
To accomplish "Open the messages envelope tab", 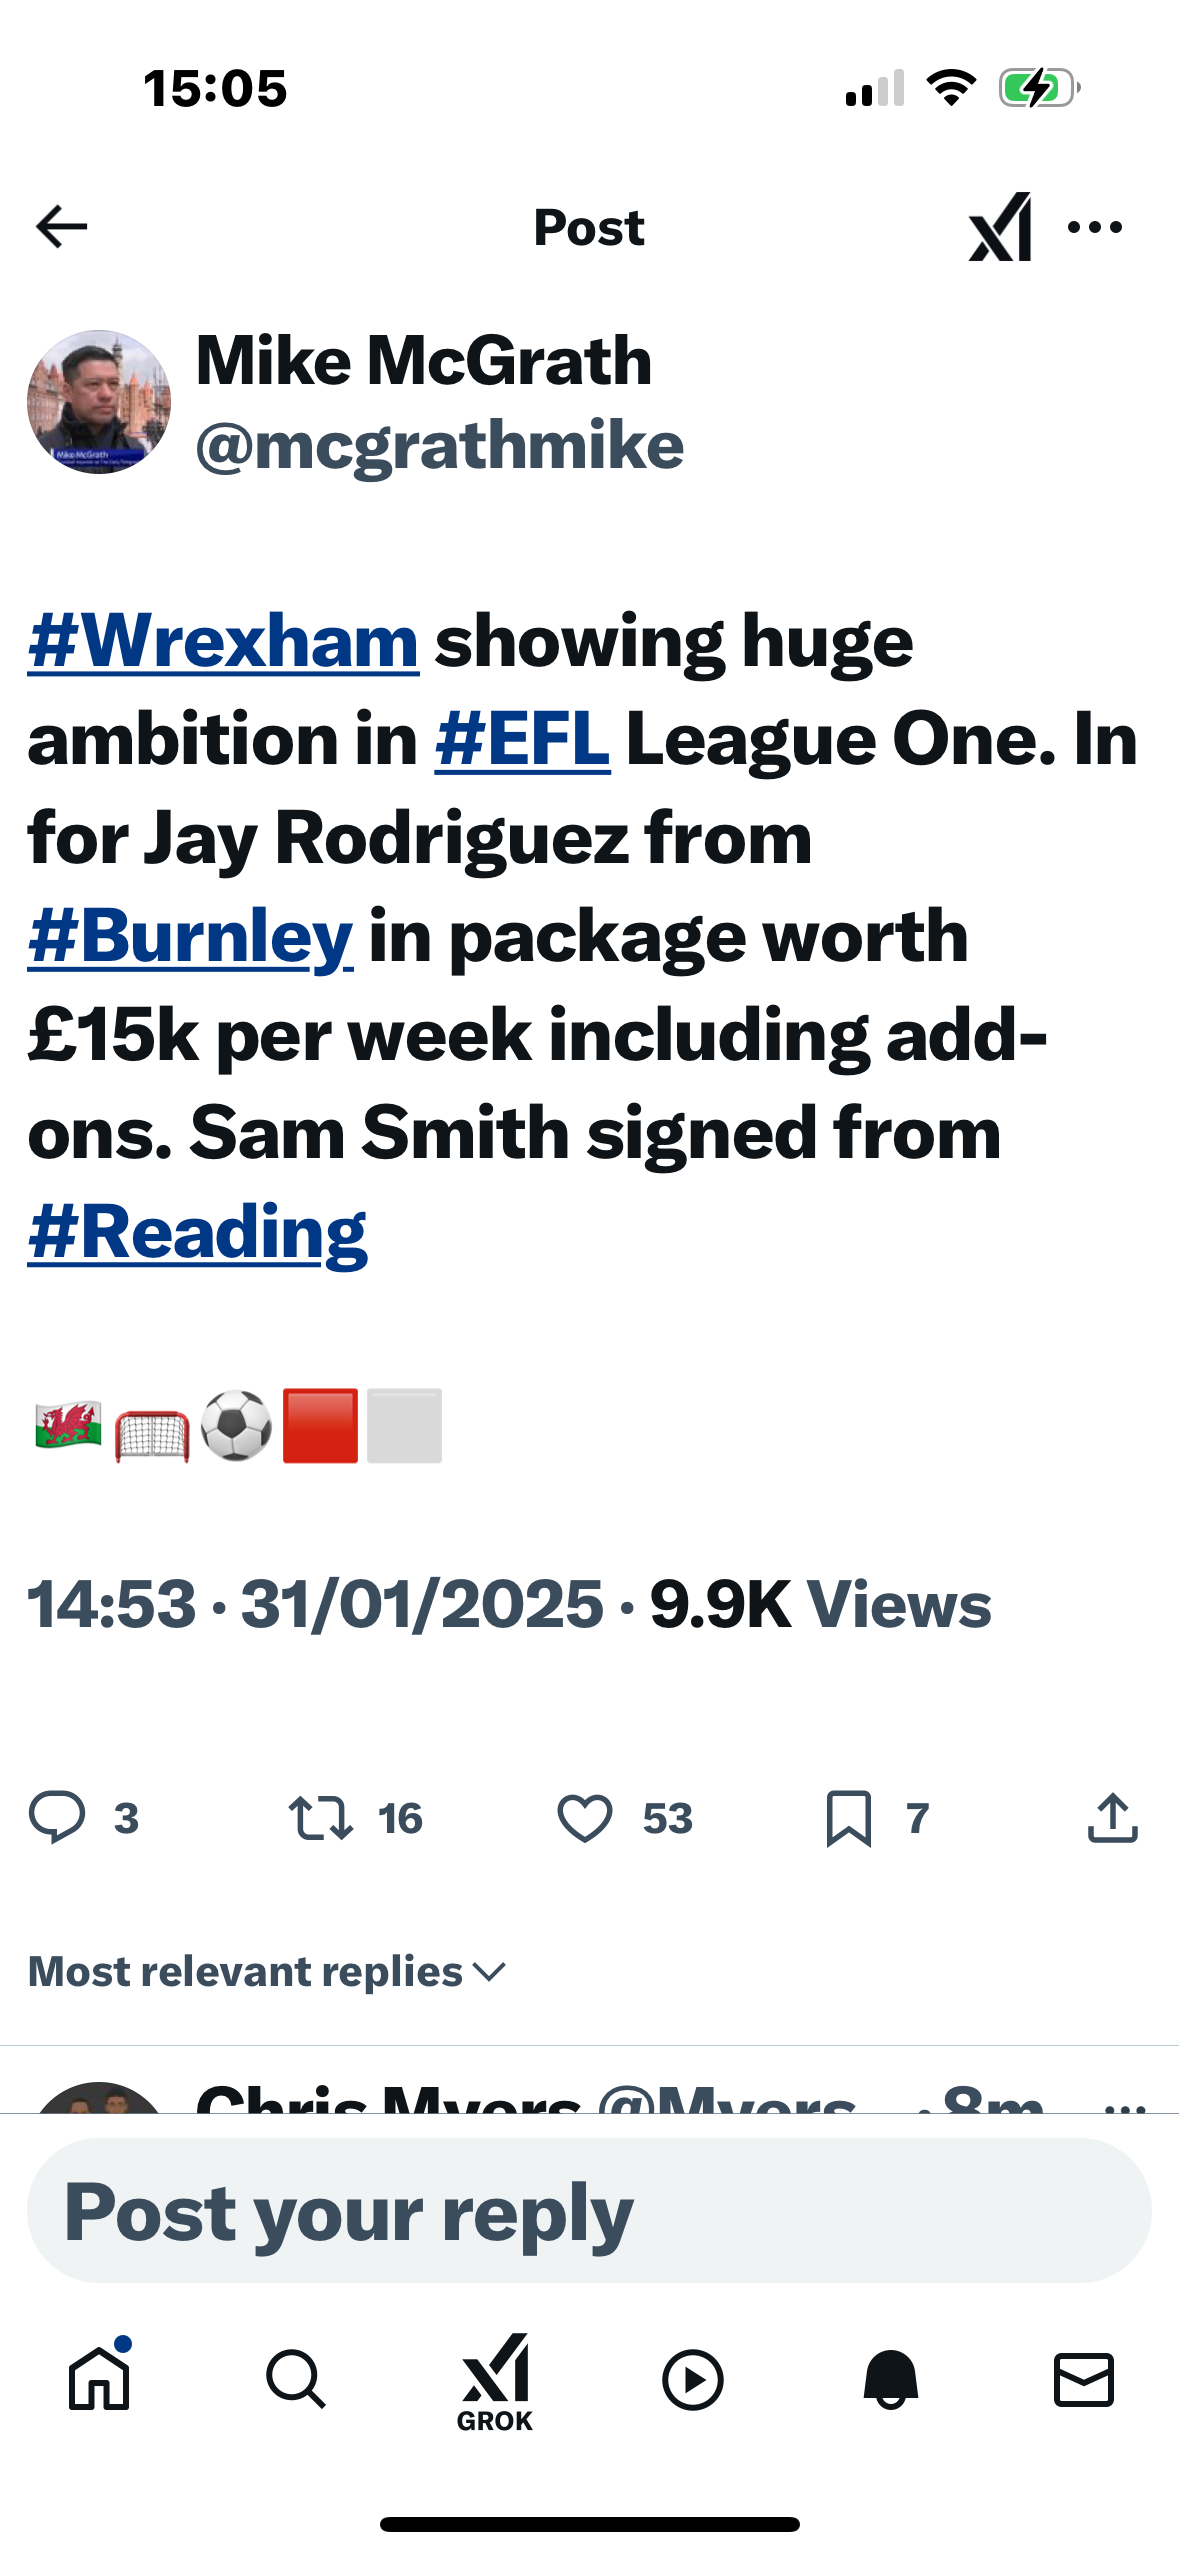I will point(1084,2378).
